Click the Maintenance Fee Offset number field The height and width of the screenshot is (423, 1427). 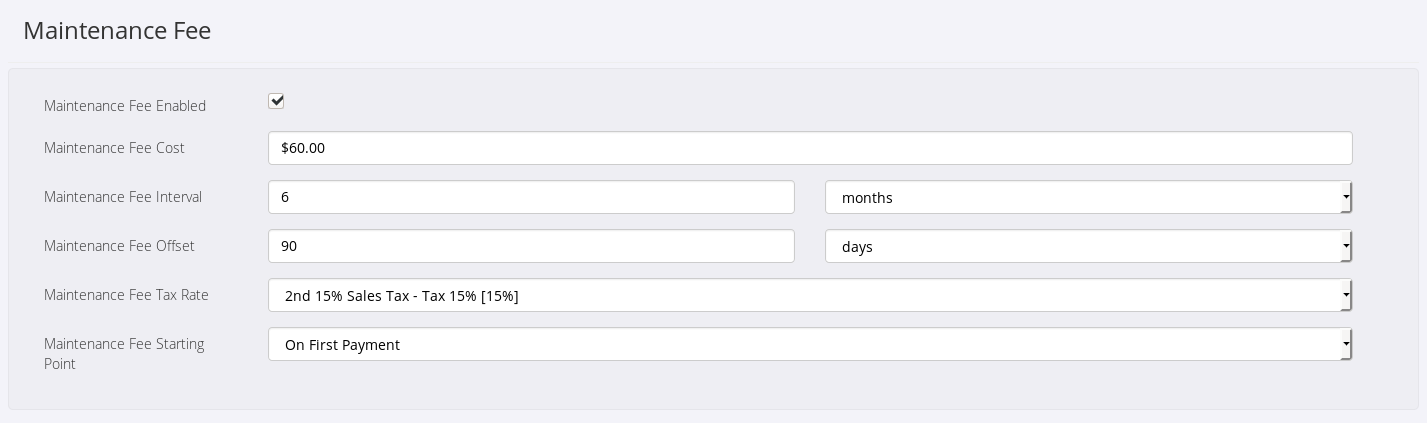point(531,246)
